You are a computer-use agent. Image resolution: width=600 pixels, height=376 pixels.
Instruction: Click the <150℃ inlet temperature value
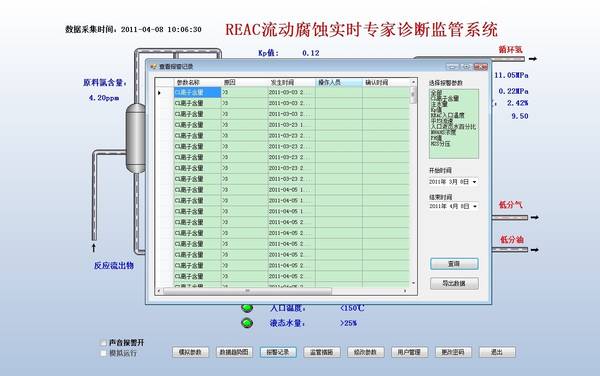point(352,308)
